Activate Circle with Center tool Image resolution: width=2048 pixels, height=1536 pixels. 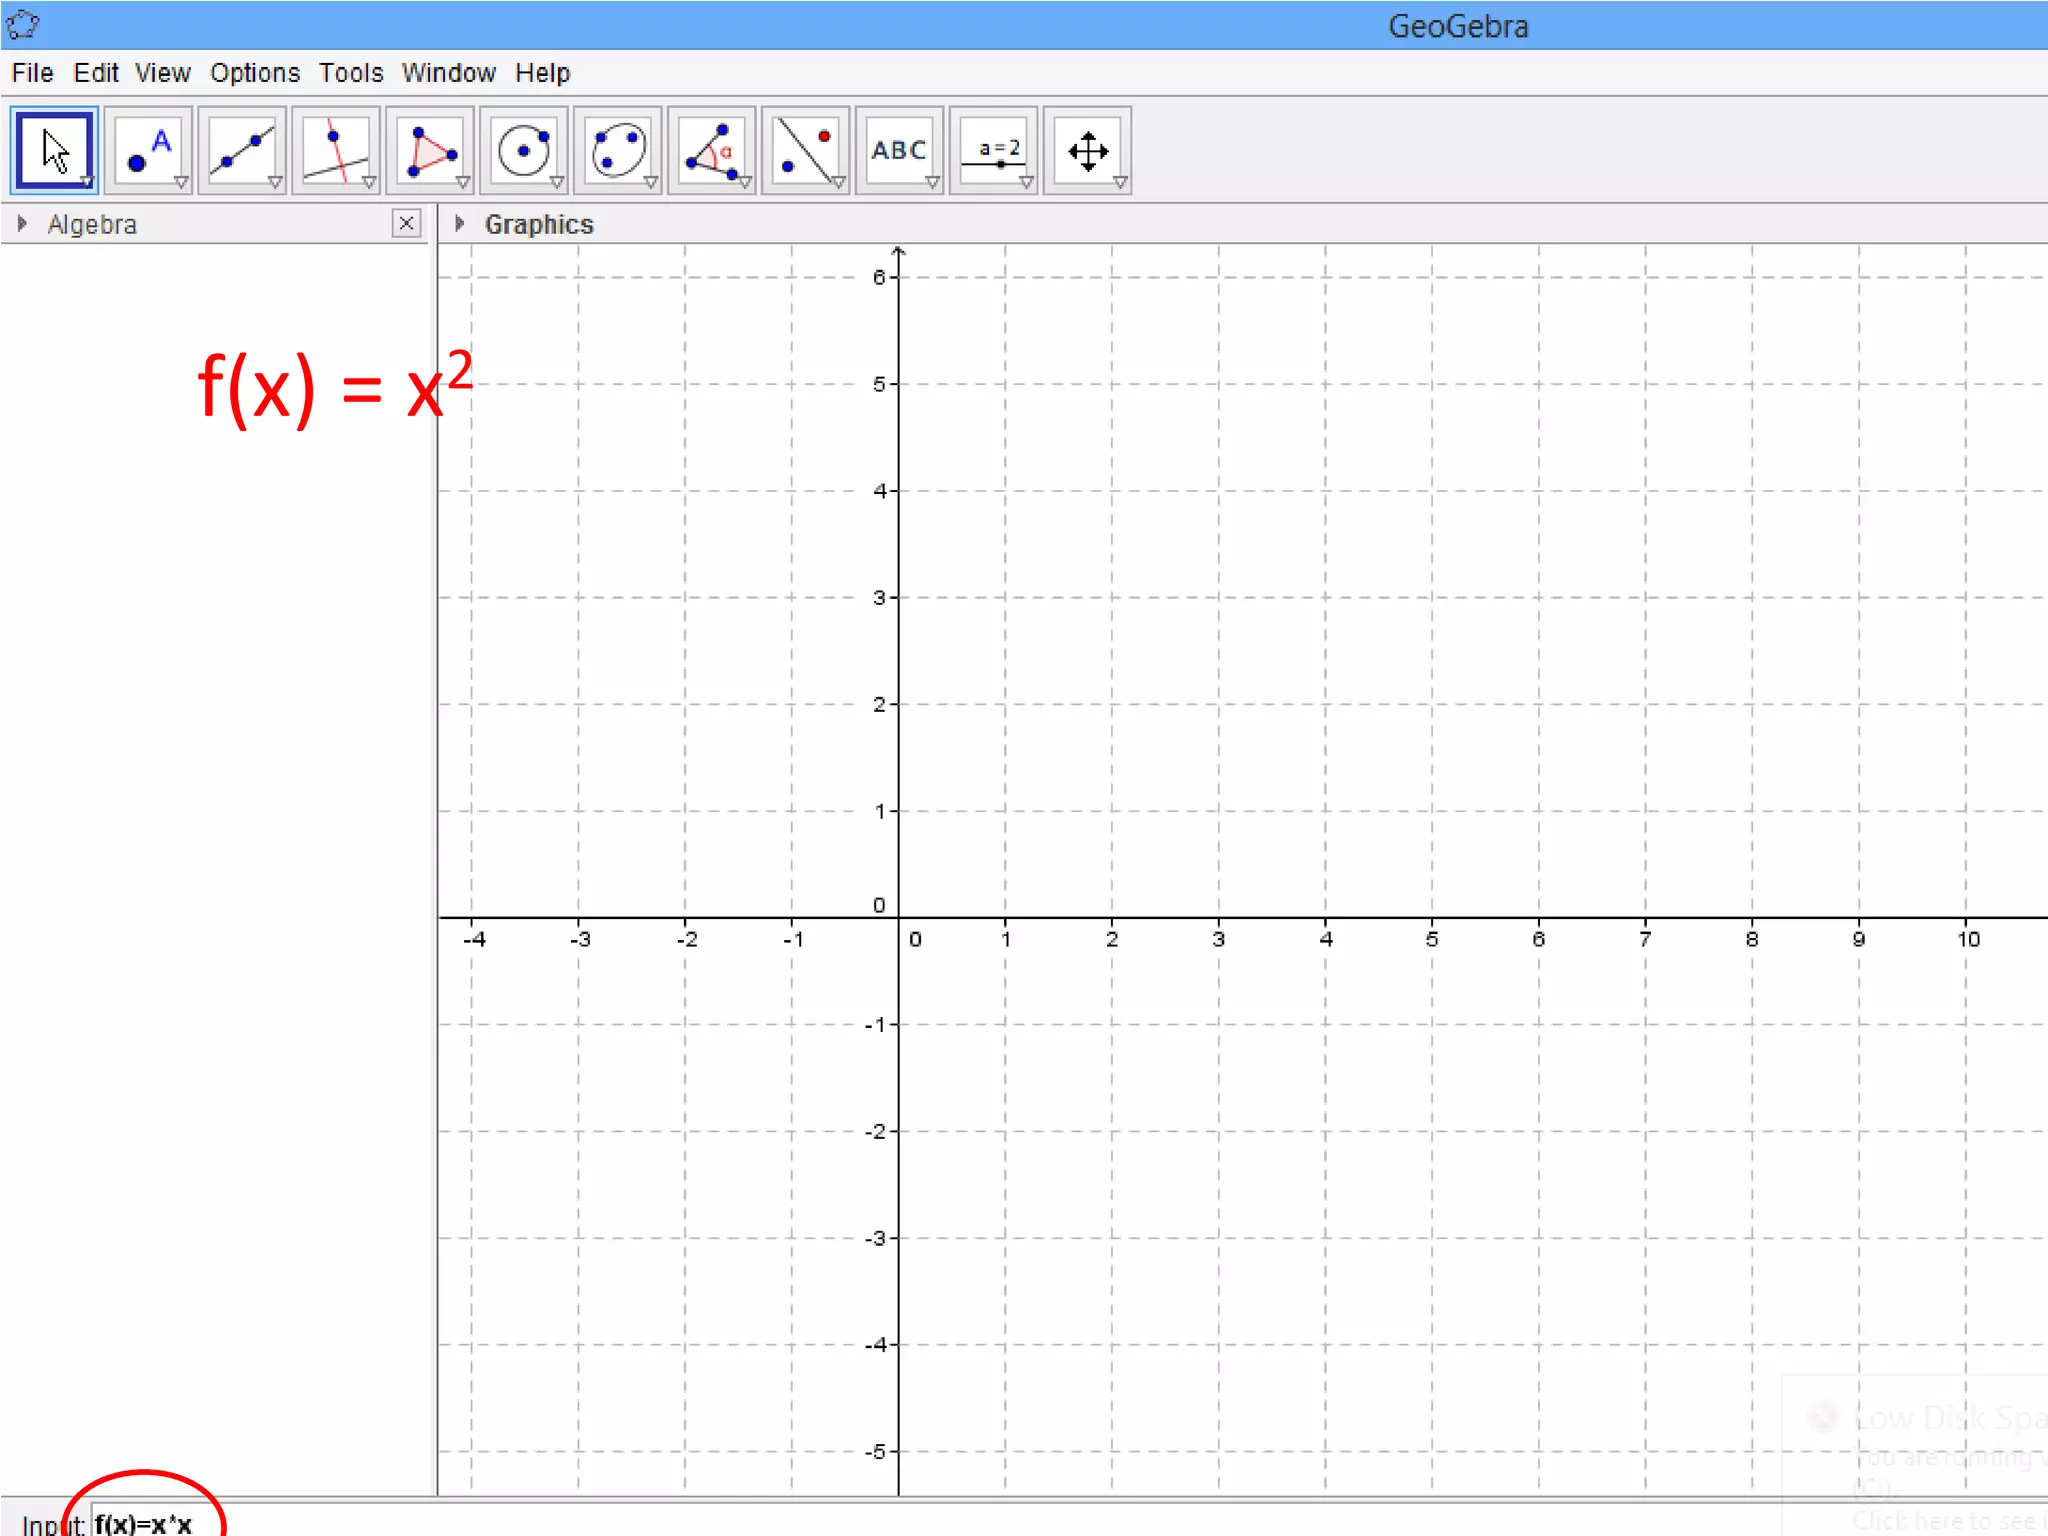click(523, 150)
